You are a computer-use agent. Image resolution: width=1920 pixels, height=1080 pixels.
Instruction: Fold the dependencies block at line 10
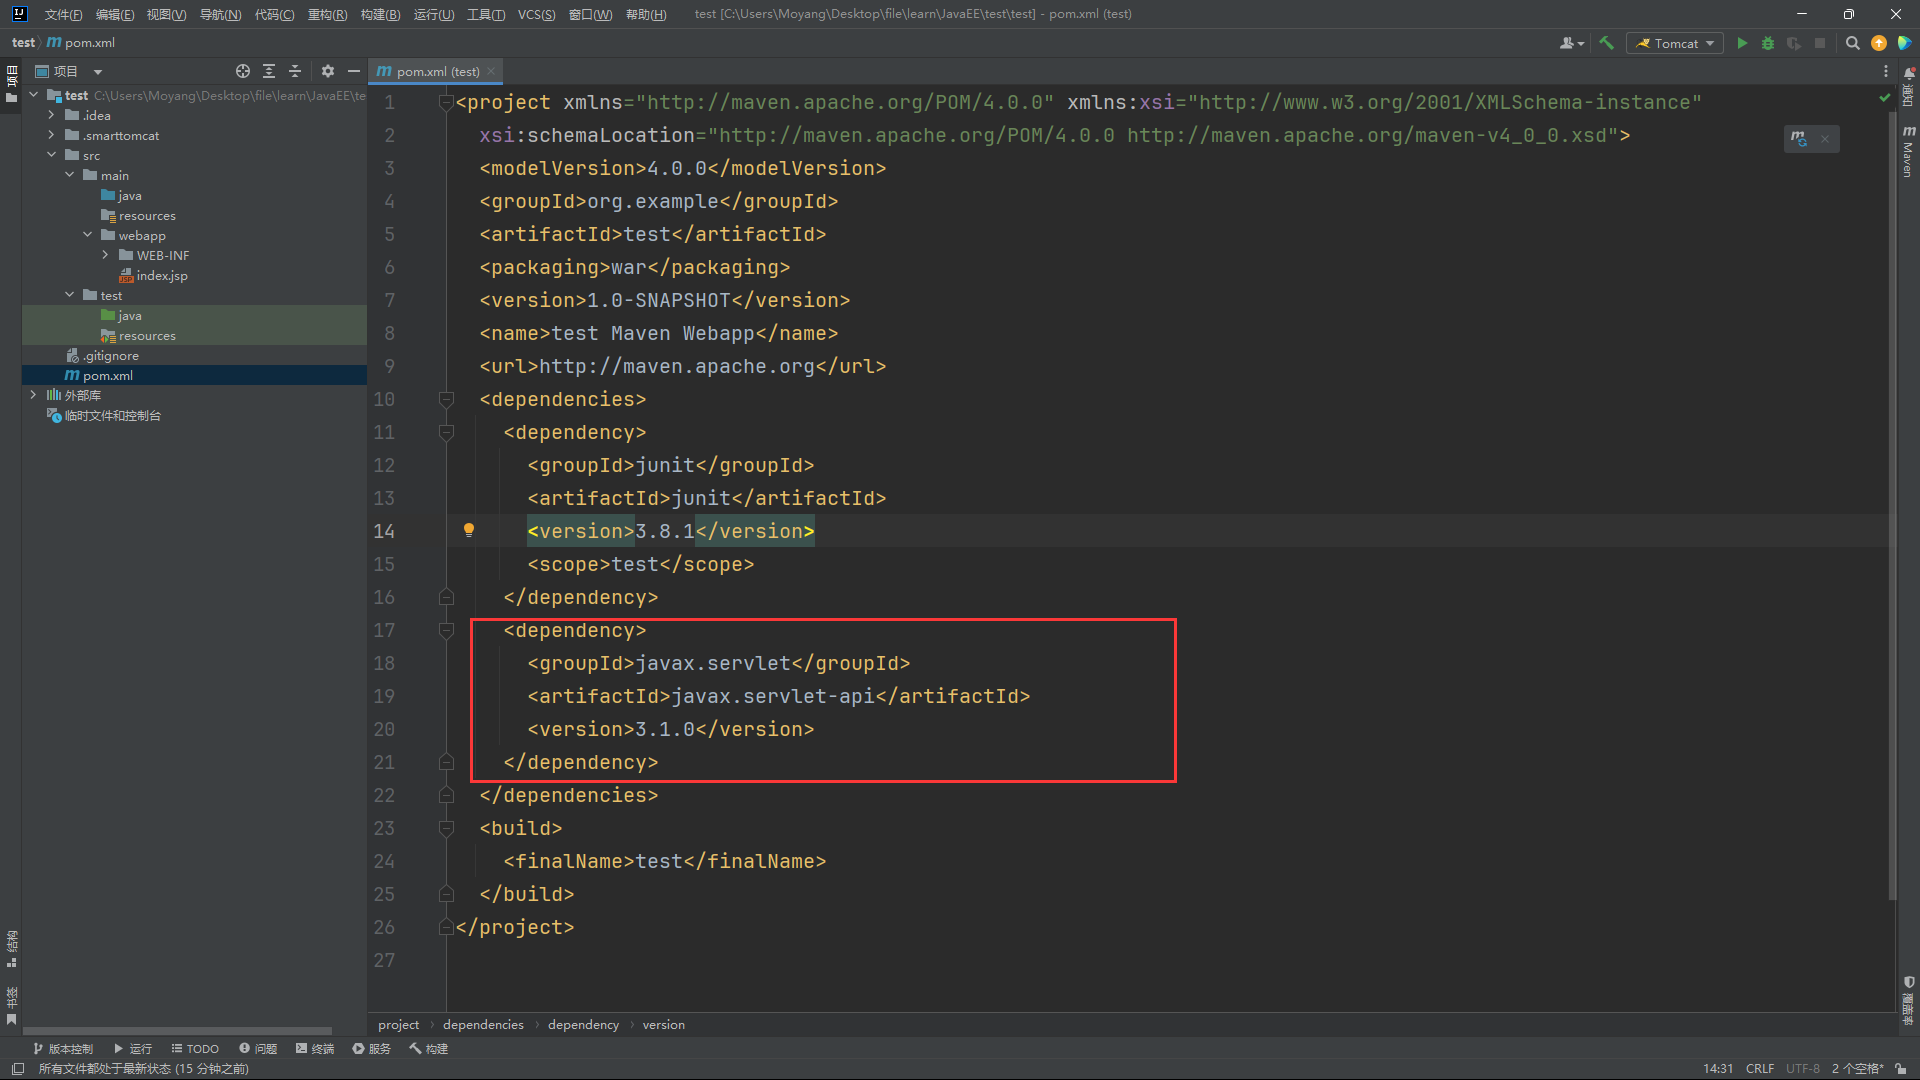pos(447,400)
